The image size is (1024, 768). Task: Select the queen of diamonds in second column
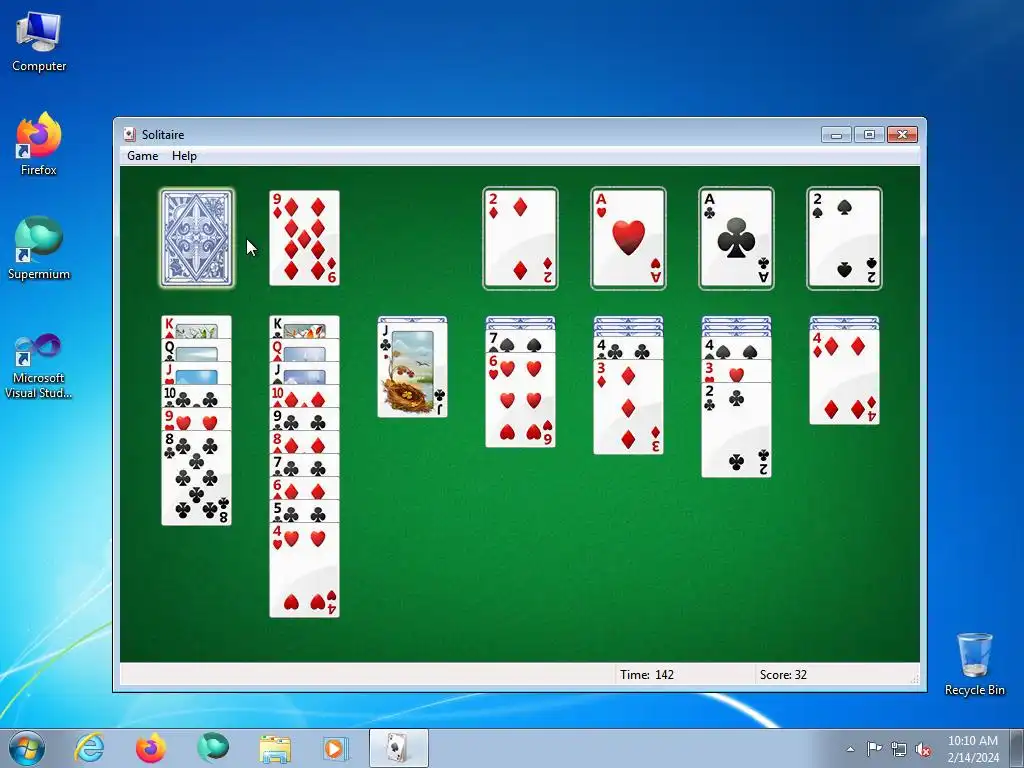point(304,350)
